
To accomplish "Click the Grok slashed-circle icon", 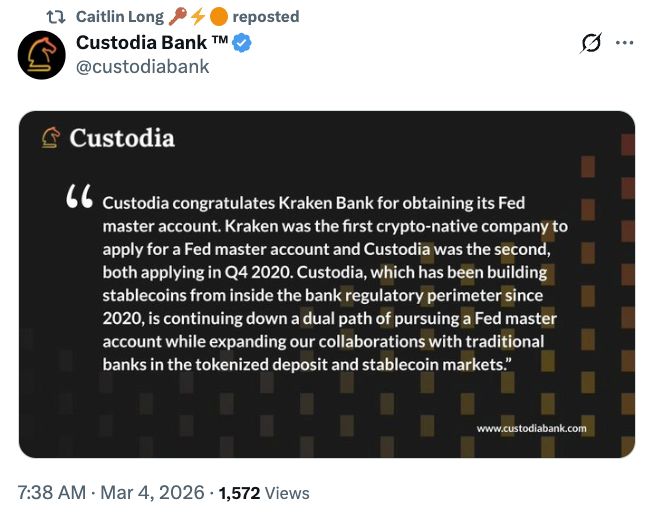I will point(590,44).
